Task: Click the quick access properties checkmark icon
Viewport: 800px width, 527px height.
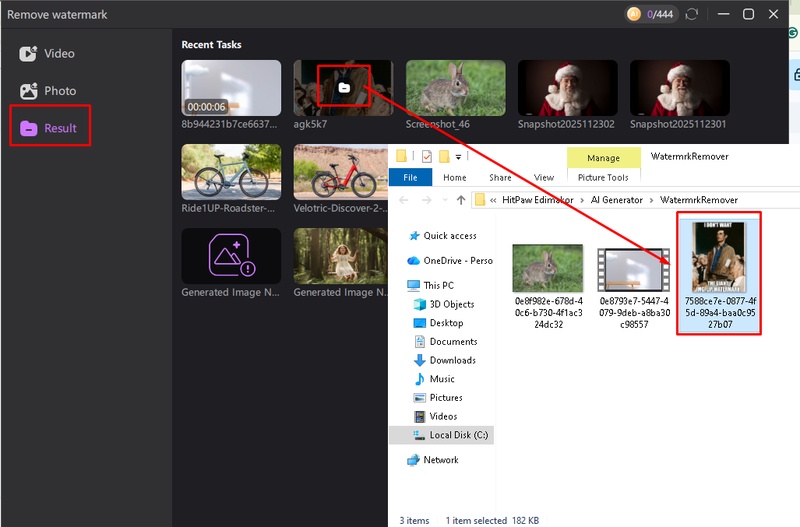Action: coord(427,156)
